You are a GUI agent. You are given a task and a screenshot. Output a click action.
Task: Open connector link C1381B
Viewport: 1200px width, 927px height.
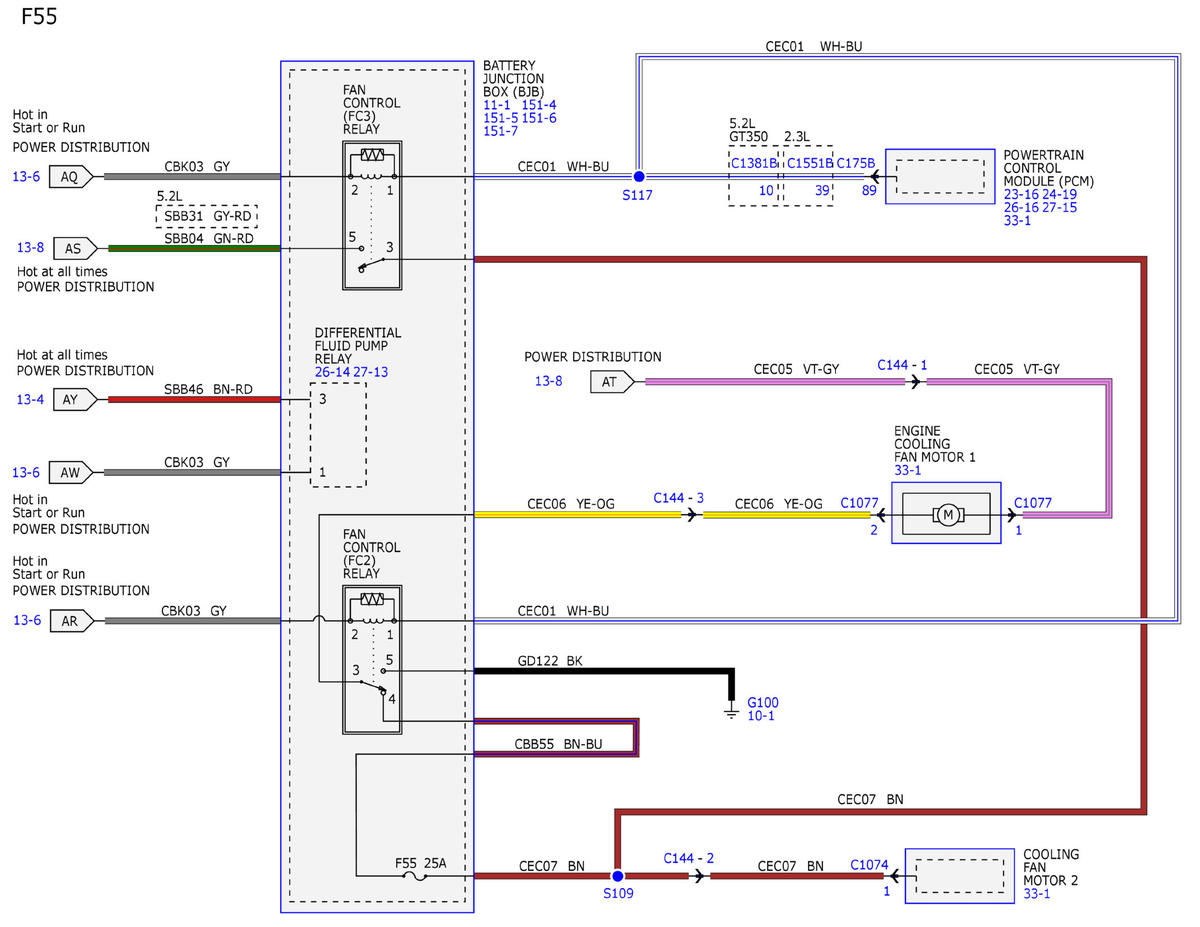tap(754, 162)
